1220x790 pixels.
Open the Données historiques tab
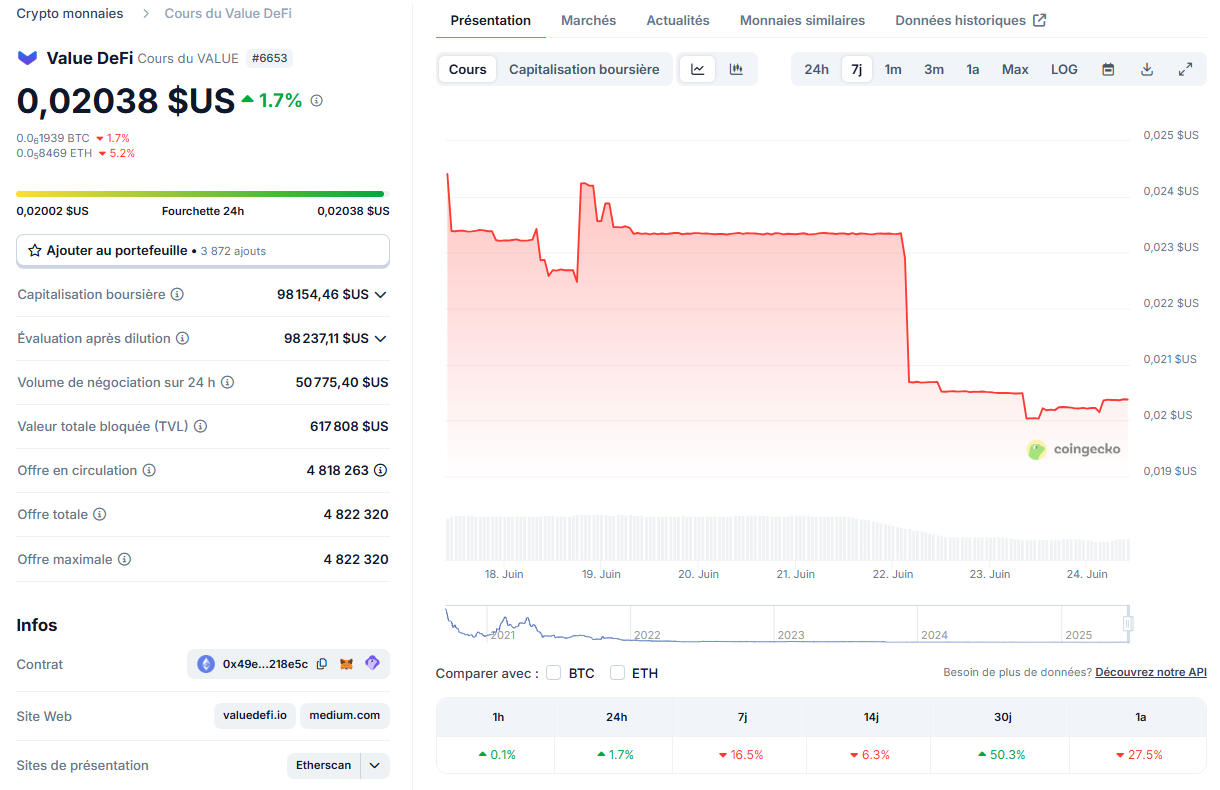coord(970,20)
